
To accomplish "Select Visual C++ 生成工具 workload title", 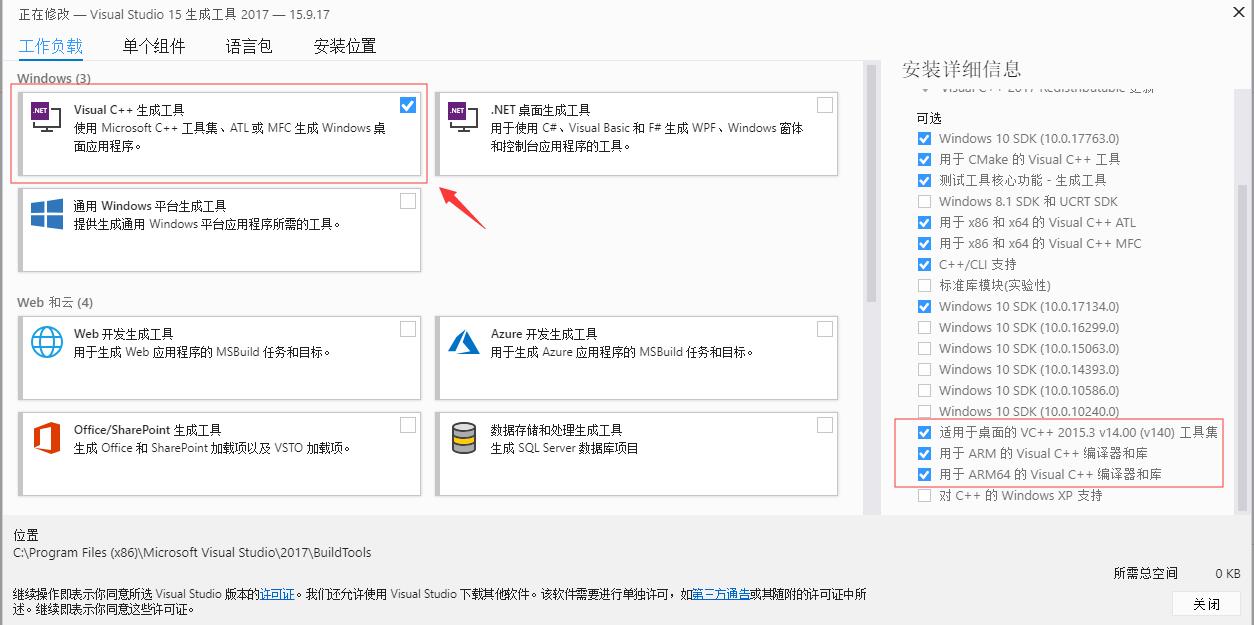I will pyautogui.click(x=129, y=110).
